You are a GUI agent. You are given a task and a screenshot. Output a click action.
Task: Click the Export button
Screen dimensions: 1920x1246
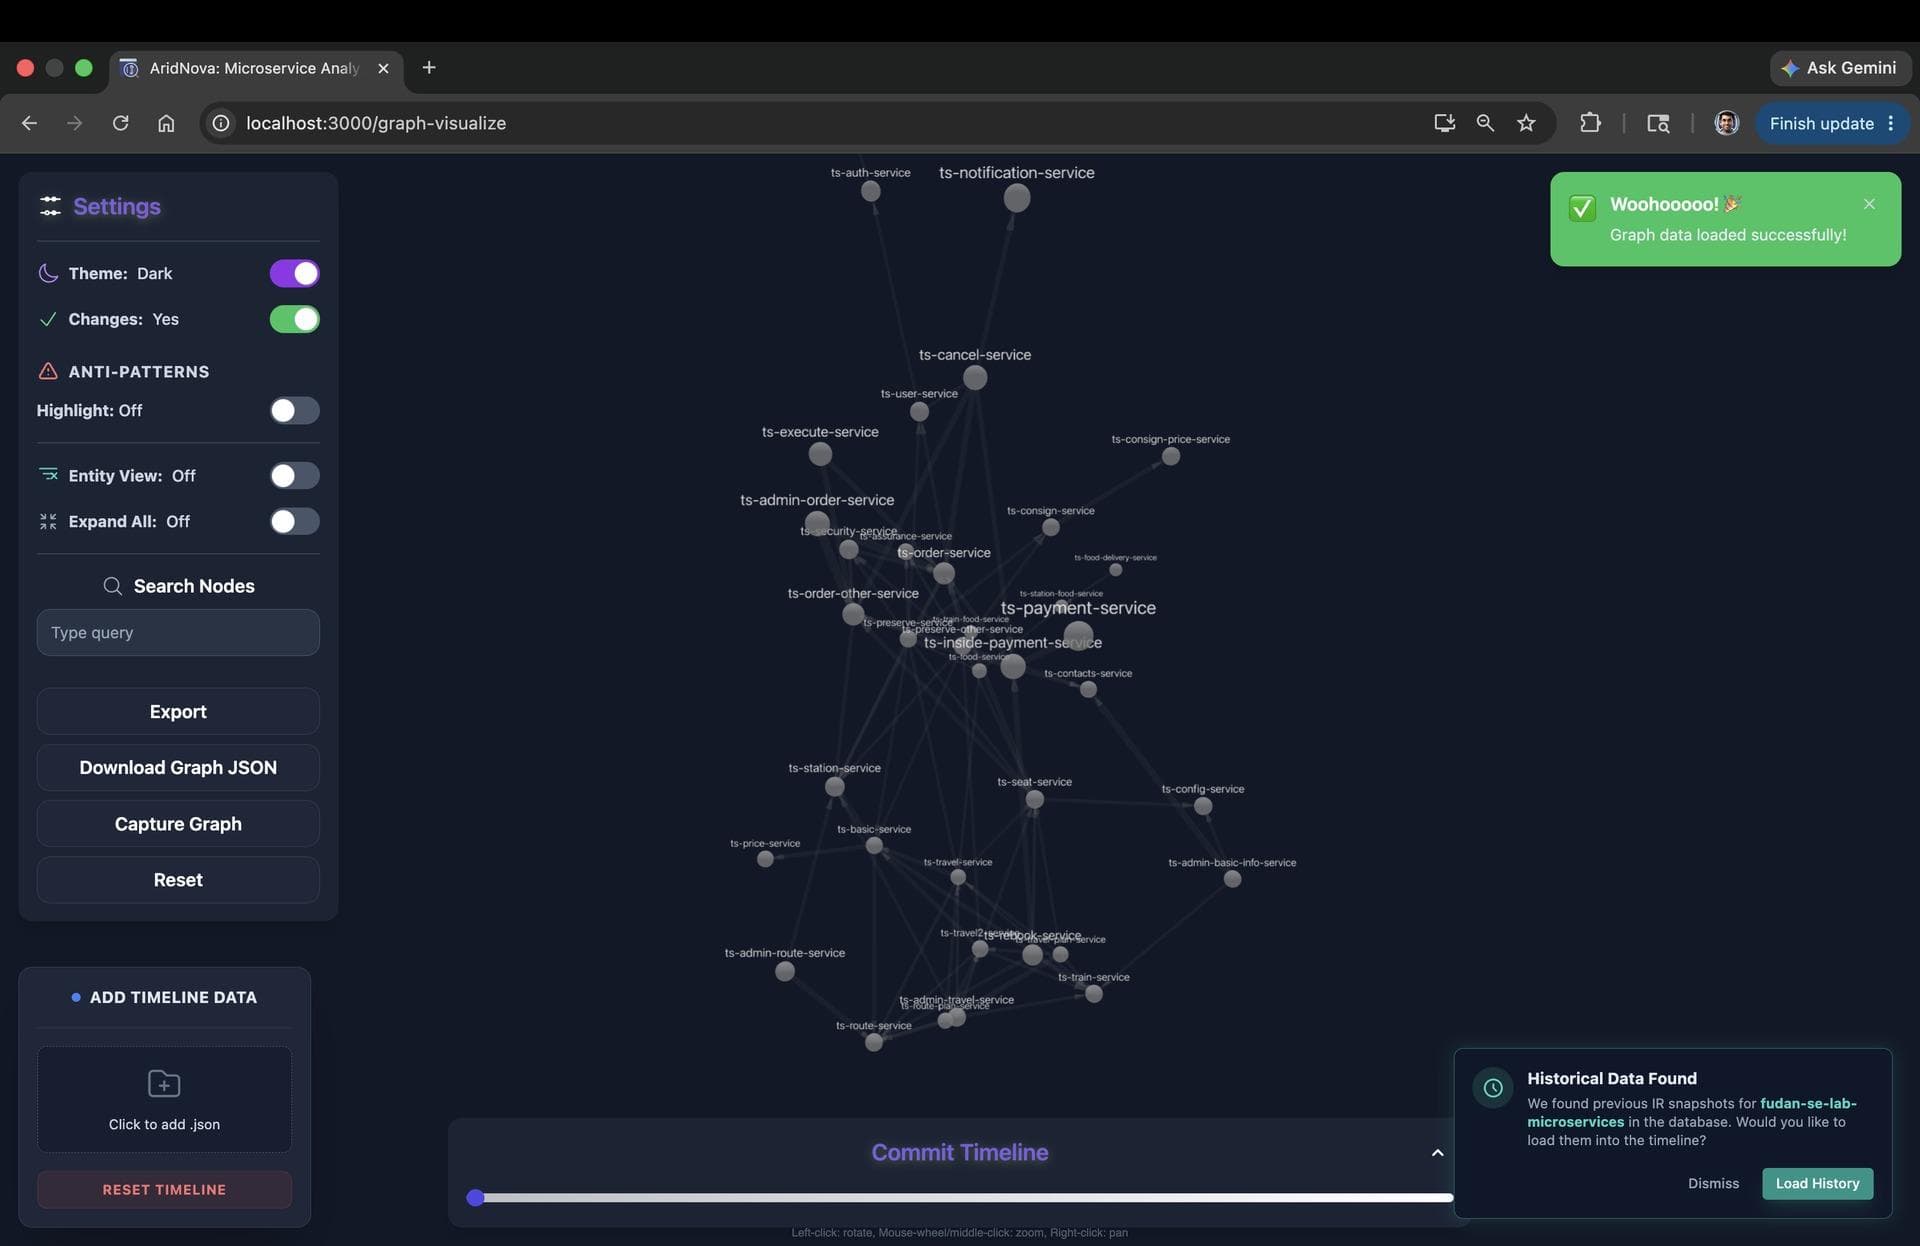click(178, 711)
